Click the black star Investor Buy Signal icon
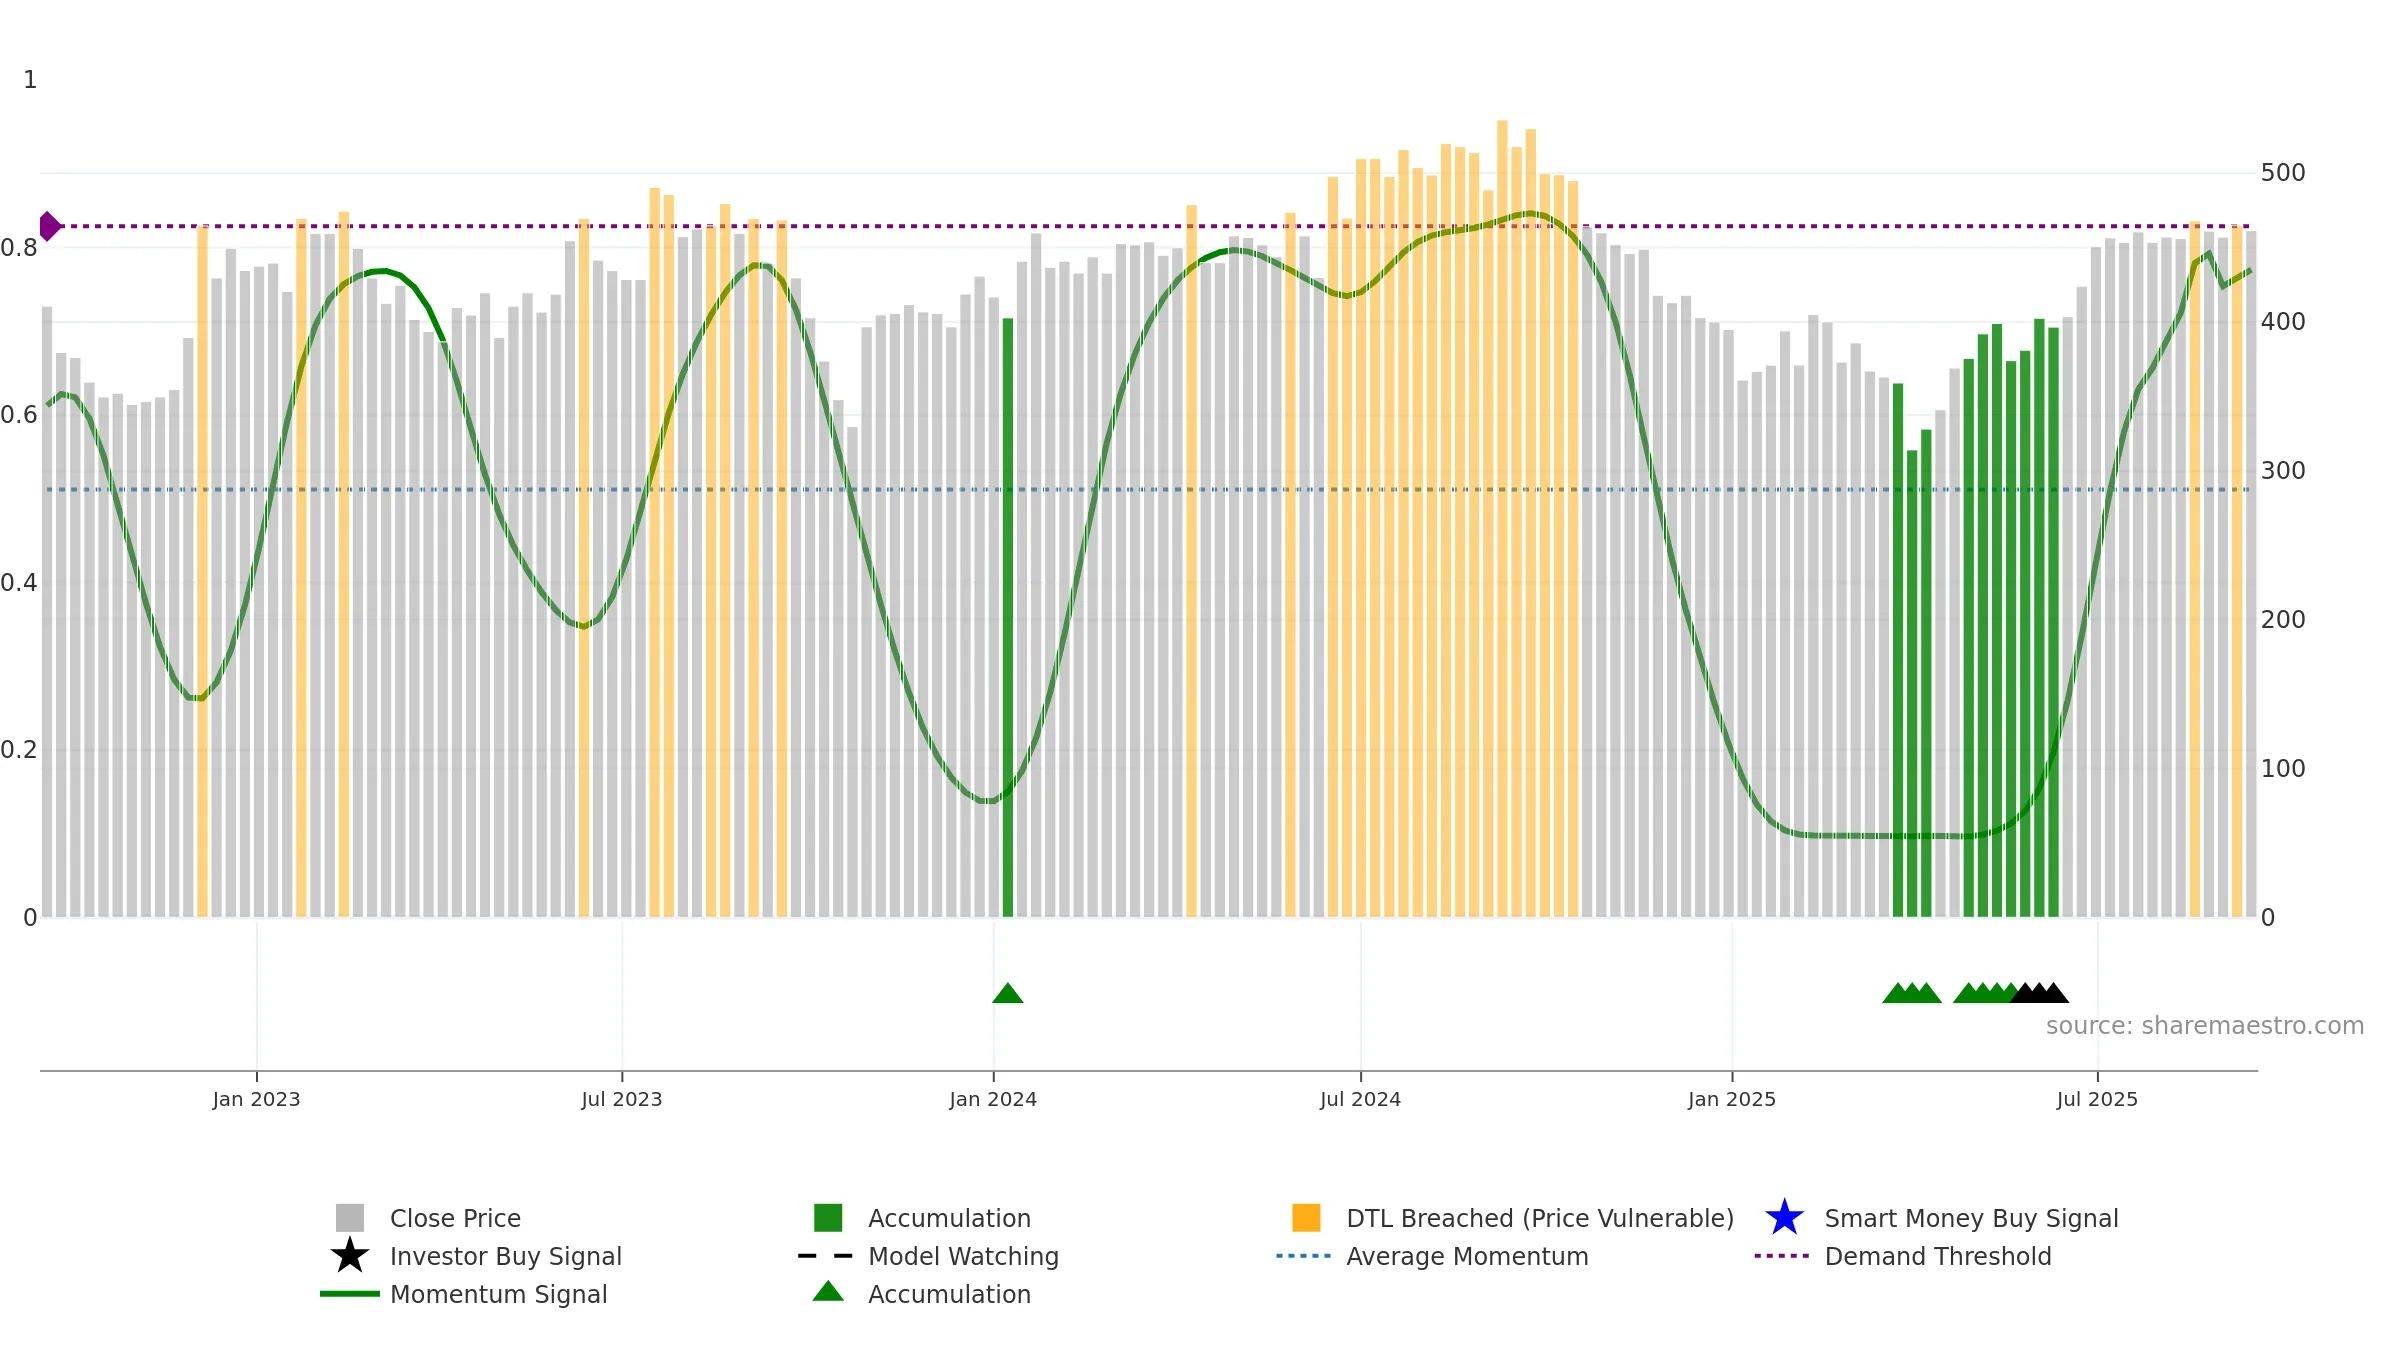 350,1256
